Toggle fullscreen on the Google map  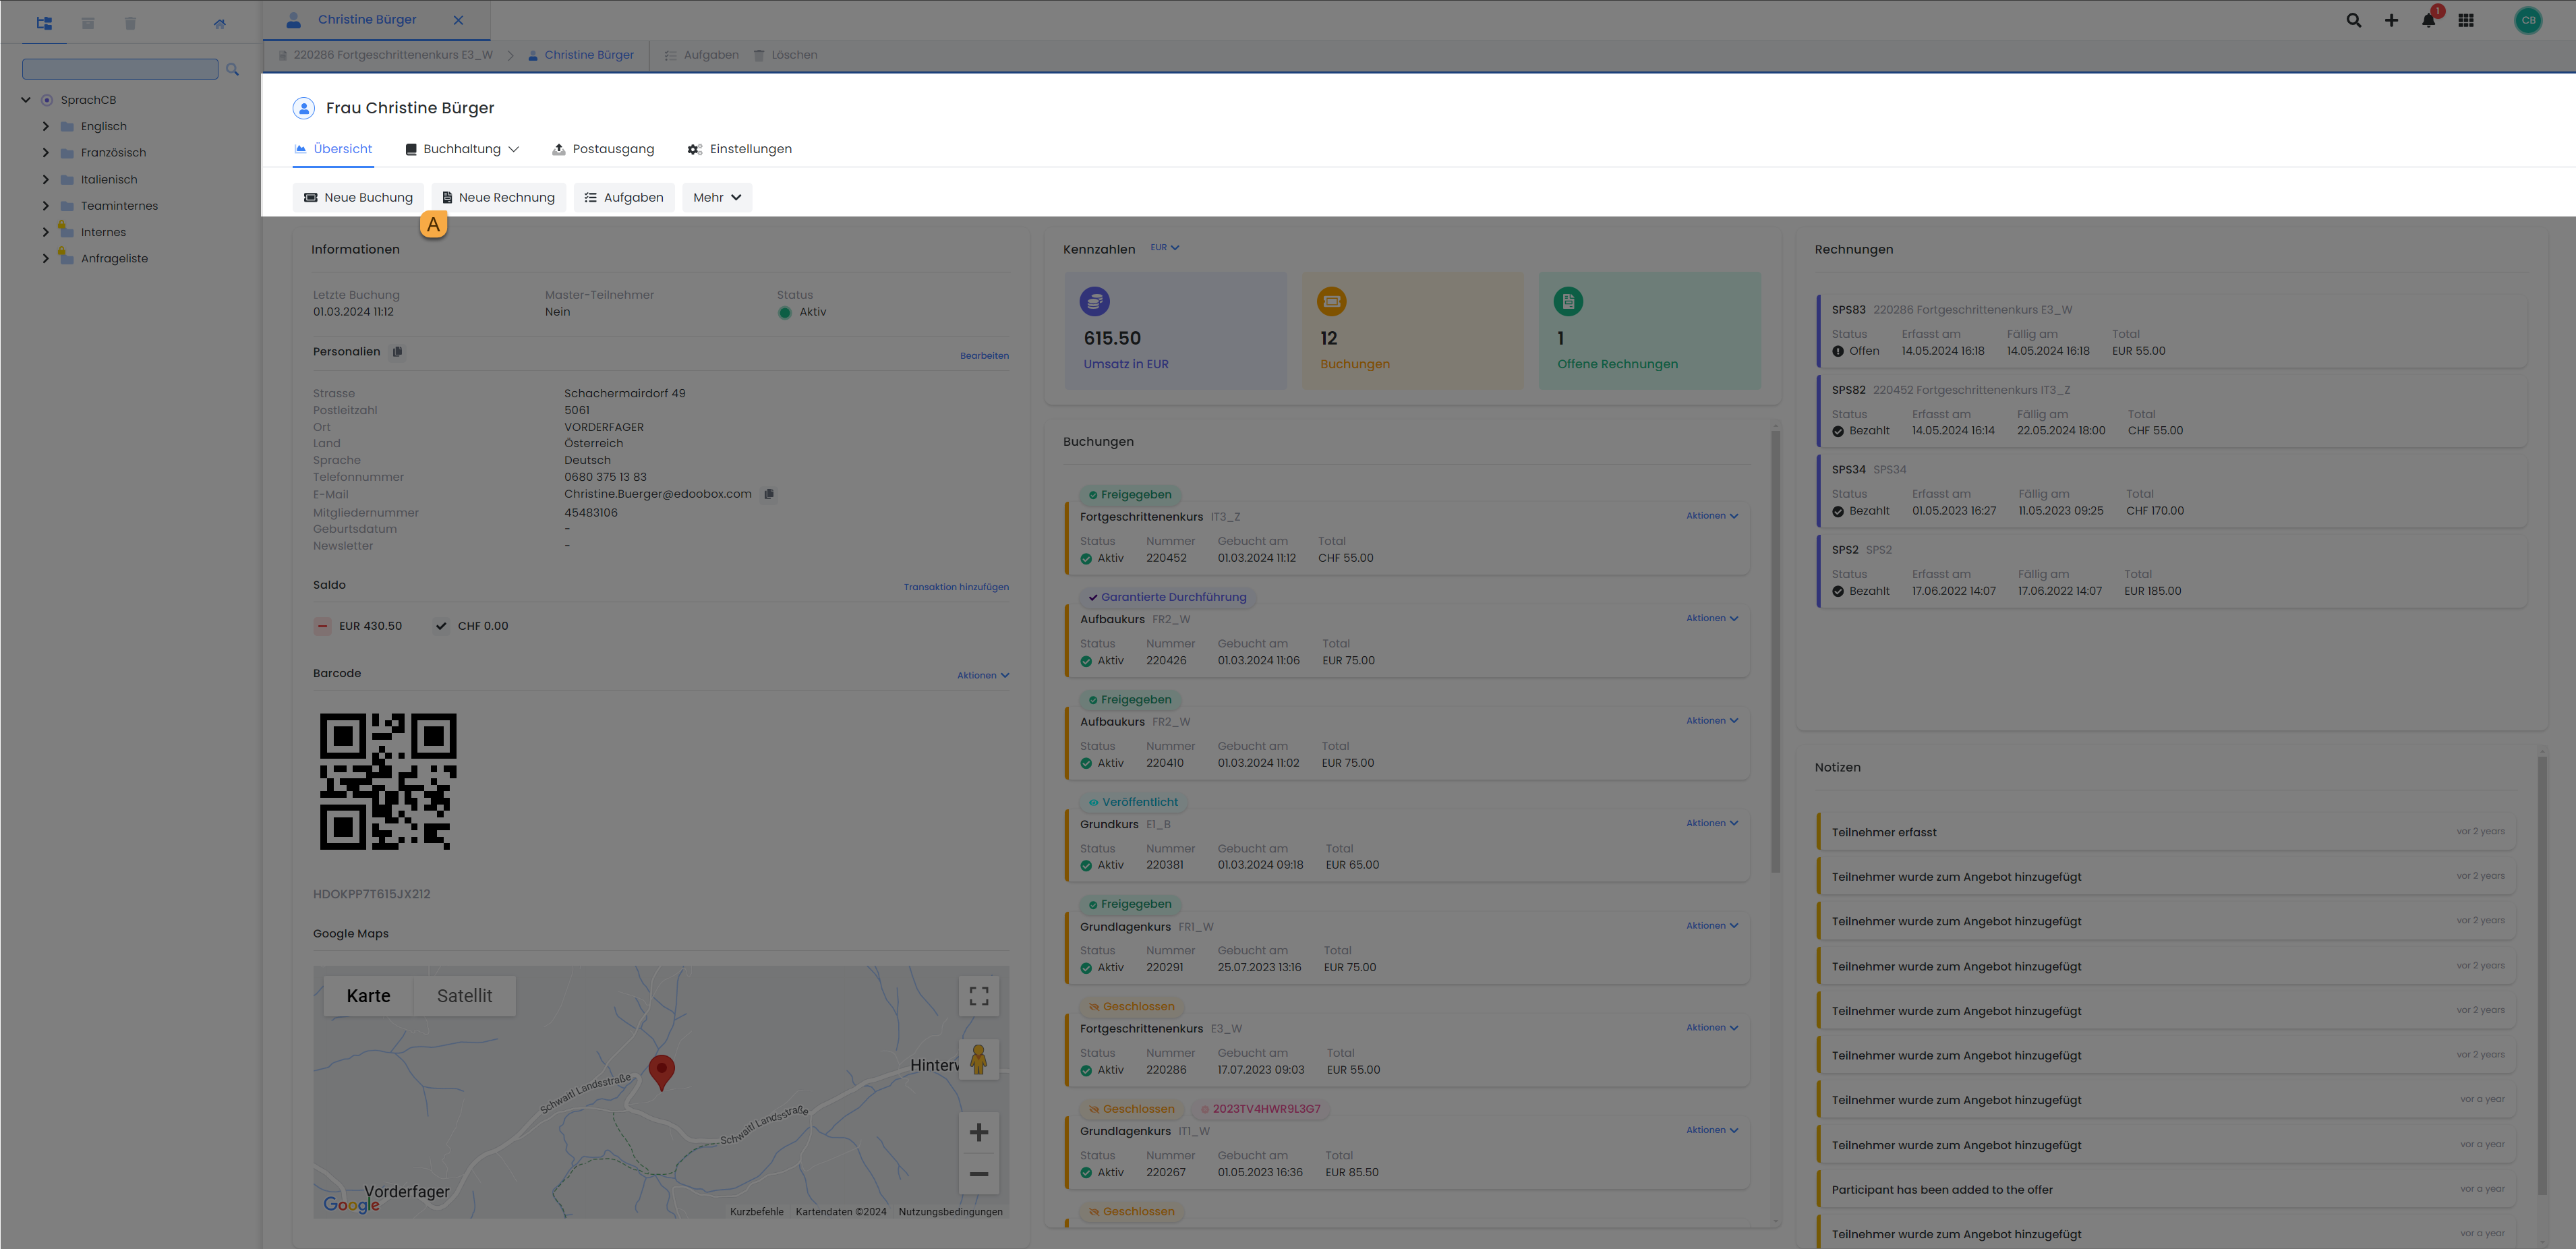(978, 996)
